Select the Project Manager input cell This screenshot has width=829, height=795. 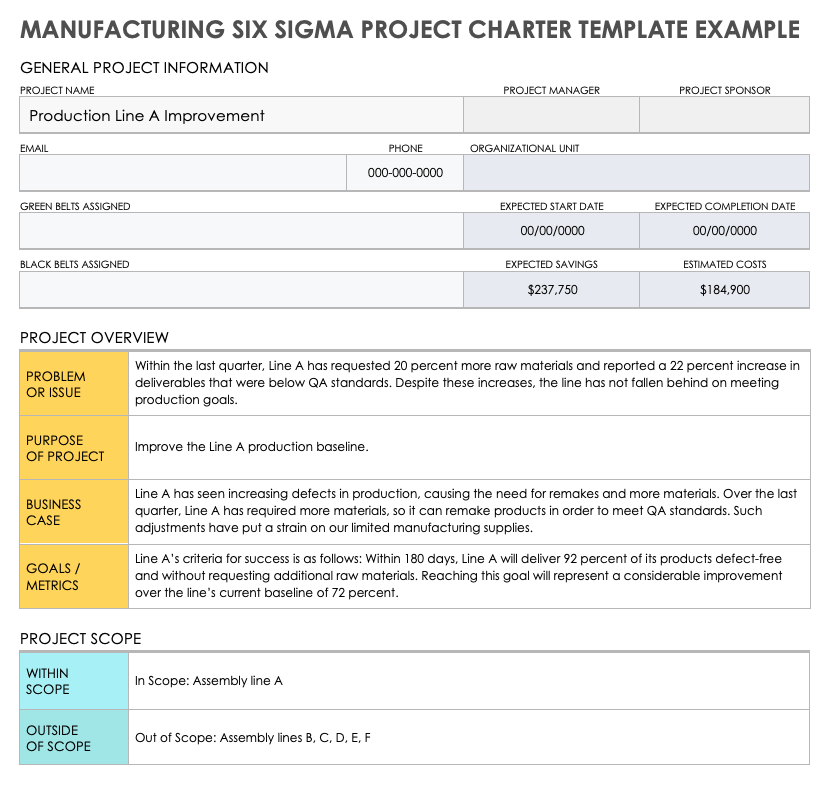pyautogui.click(x=551, y=116)
